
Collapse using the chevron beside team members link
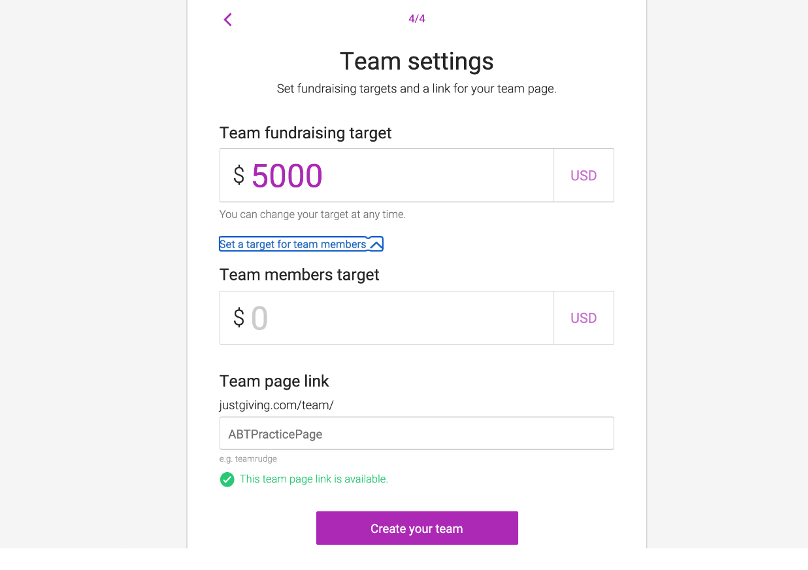376,244
